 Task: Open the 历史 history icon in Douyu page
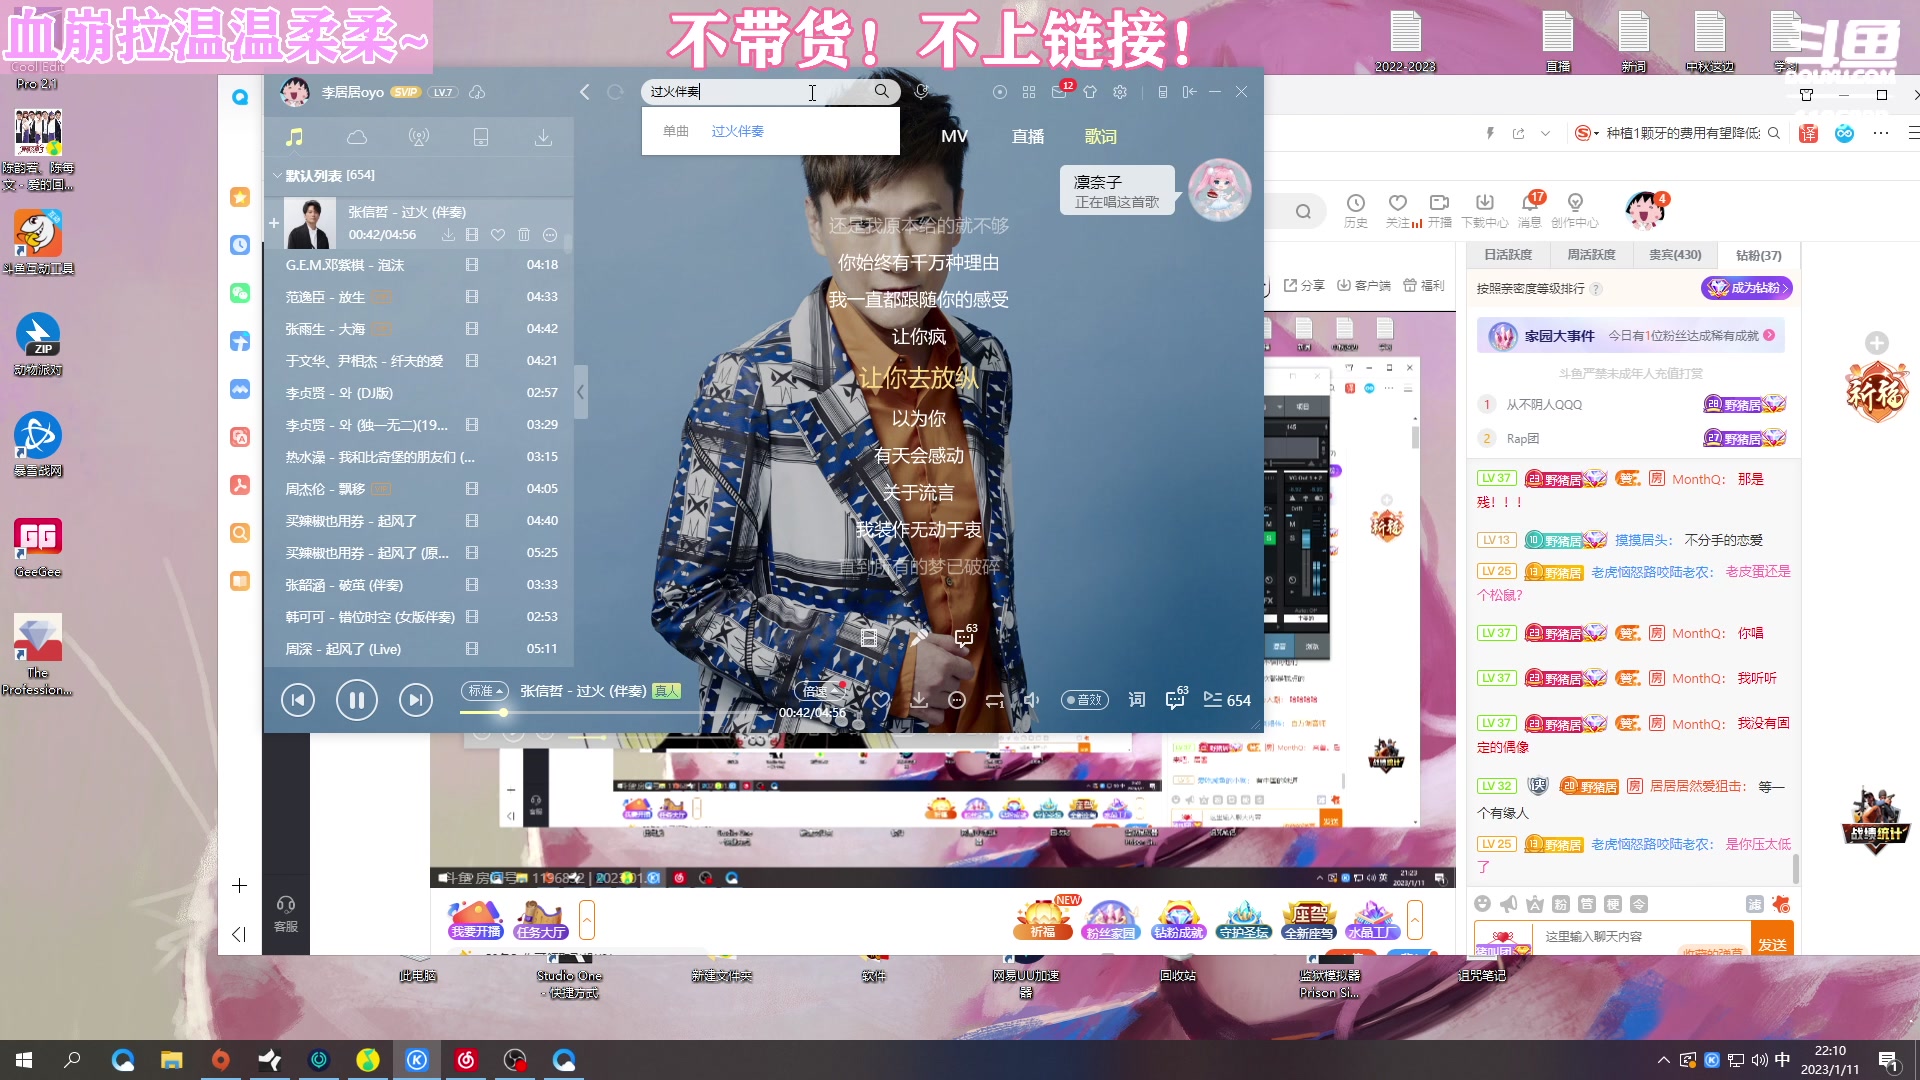click(1356, 210)
